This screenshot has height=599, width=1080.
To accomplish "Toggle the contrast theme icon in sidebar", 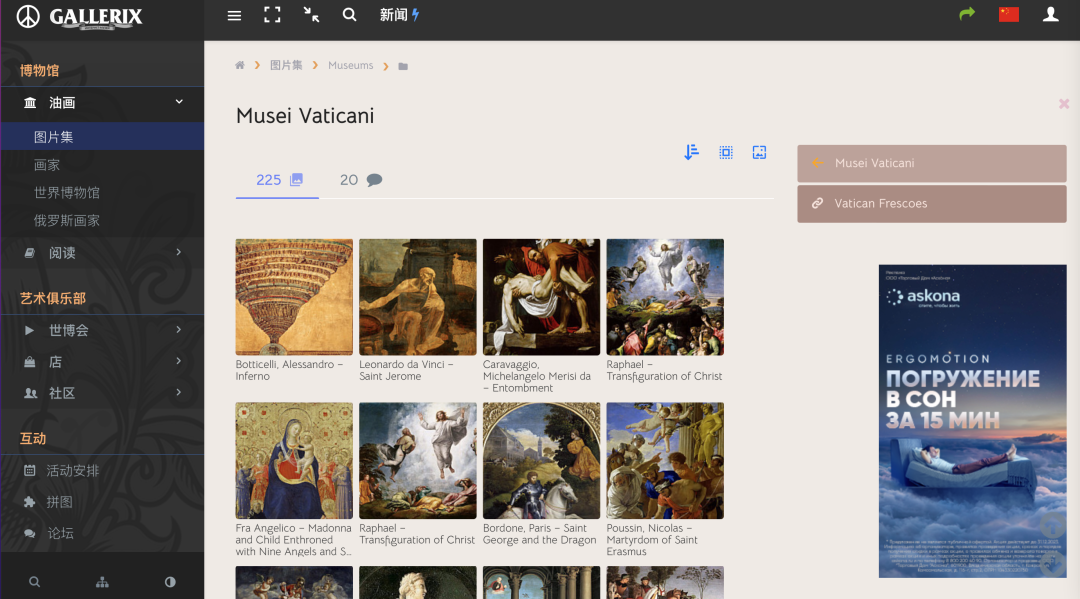I will (x=170, y=582).
